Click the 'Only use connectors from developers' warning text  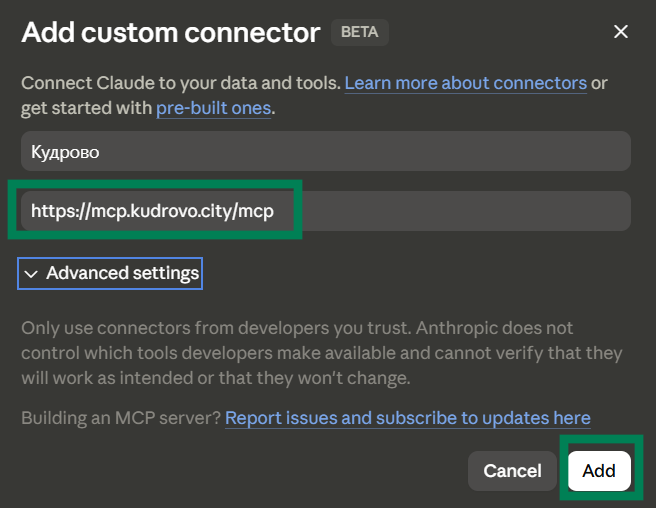click(321, 353)
